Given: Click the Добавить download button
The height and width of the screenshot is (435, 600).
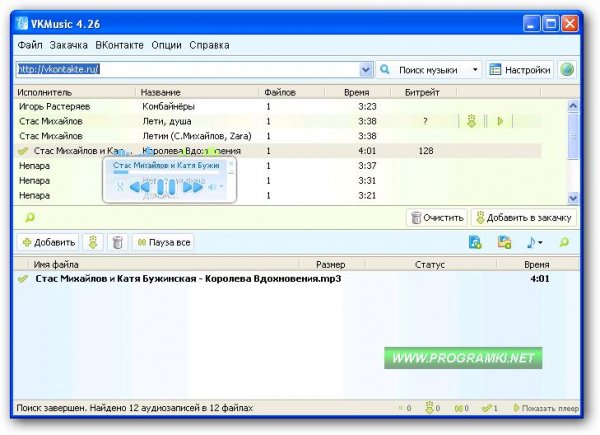Looking at the screenshot, I should point(48,243).
